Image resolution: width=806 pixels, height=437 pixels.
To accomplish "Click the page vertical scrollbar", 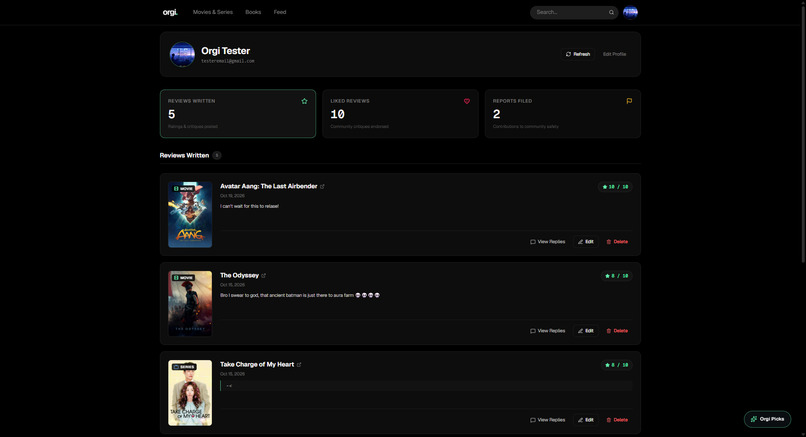I will tap(803, 133).
